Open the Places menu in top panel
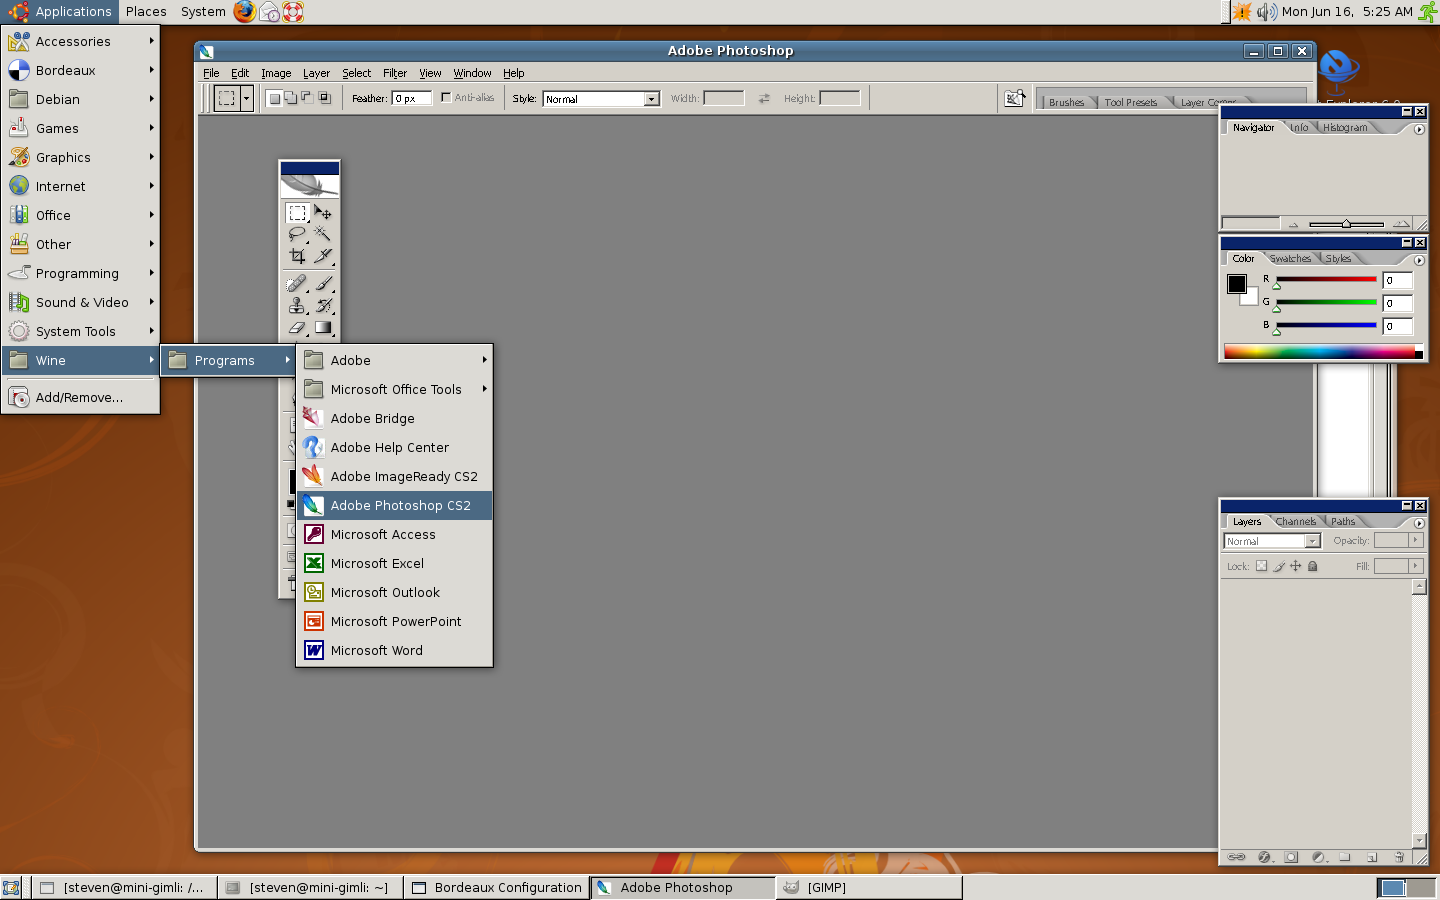The image size is (1440, 900). [x=146, y=12]
